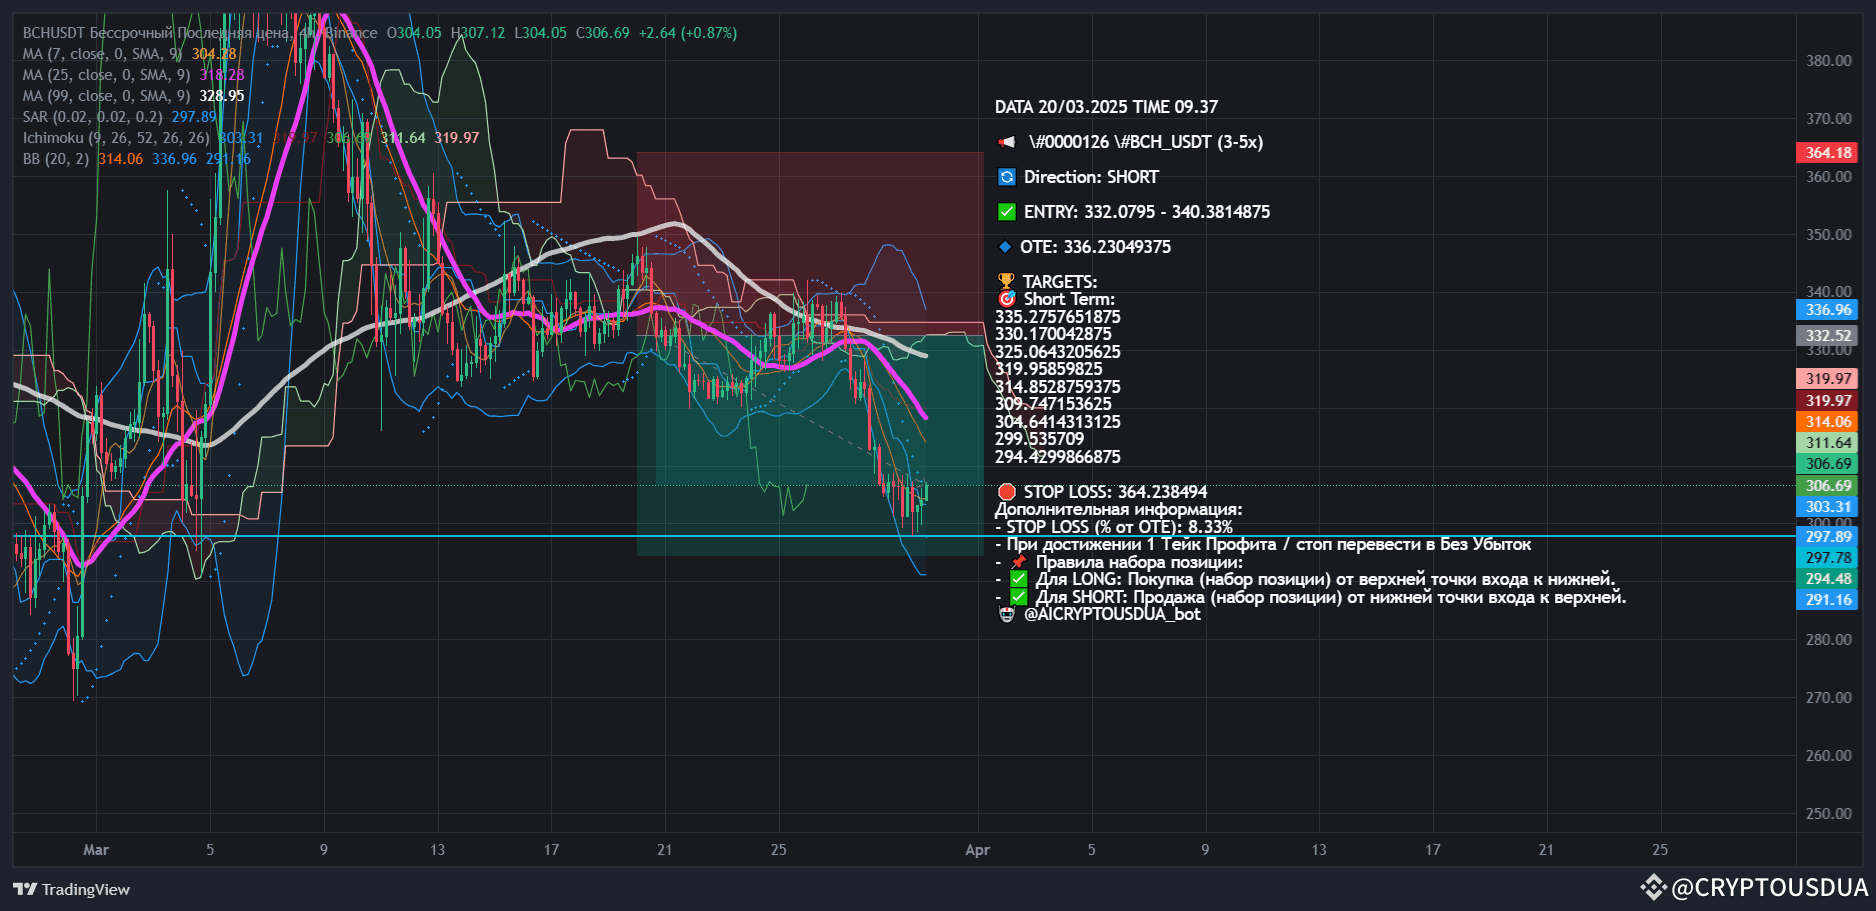
Task: Open the Binance exchange selector
Action: click(349, 32)
